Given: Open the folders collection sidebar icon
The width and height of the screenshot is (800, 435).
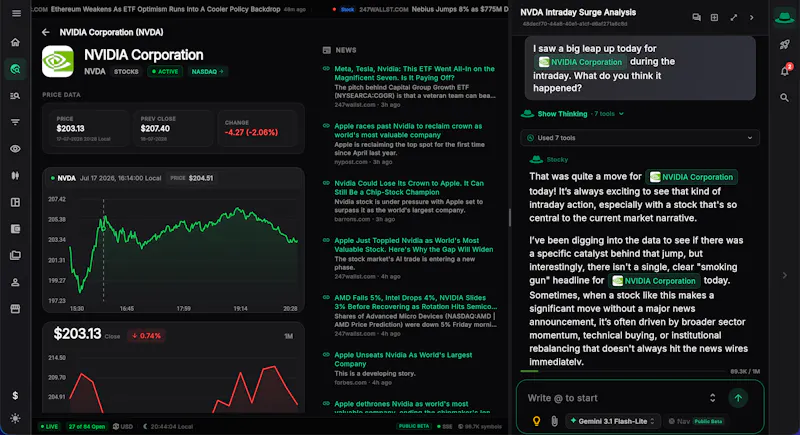Looking at the screenshot, I should pos(15,255).
